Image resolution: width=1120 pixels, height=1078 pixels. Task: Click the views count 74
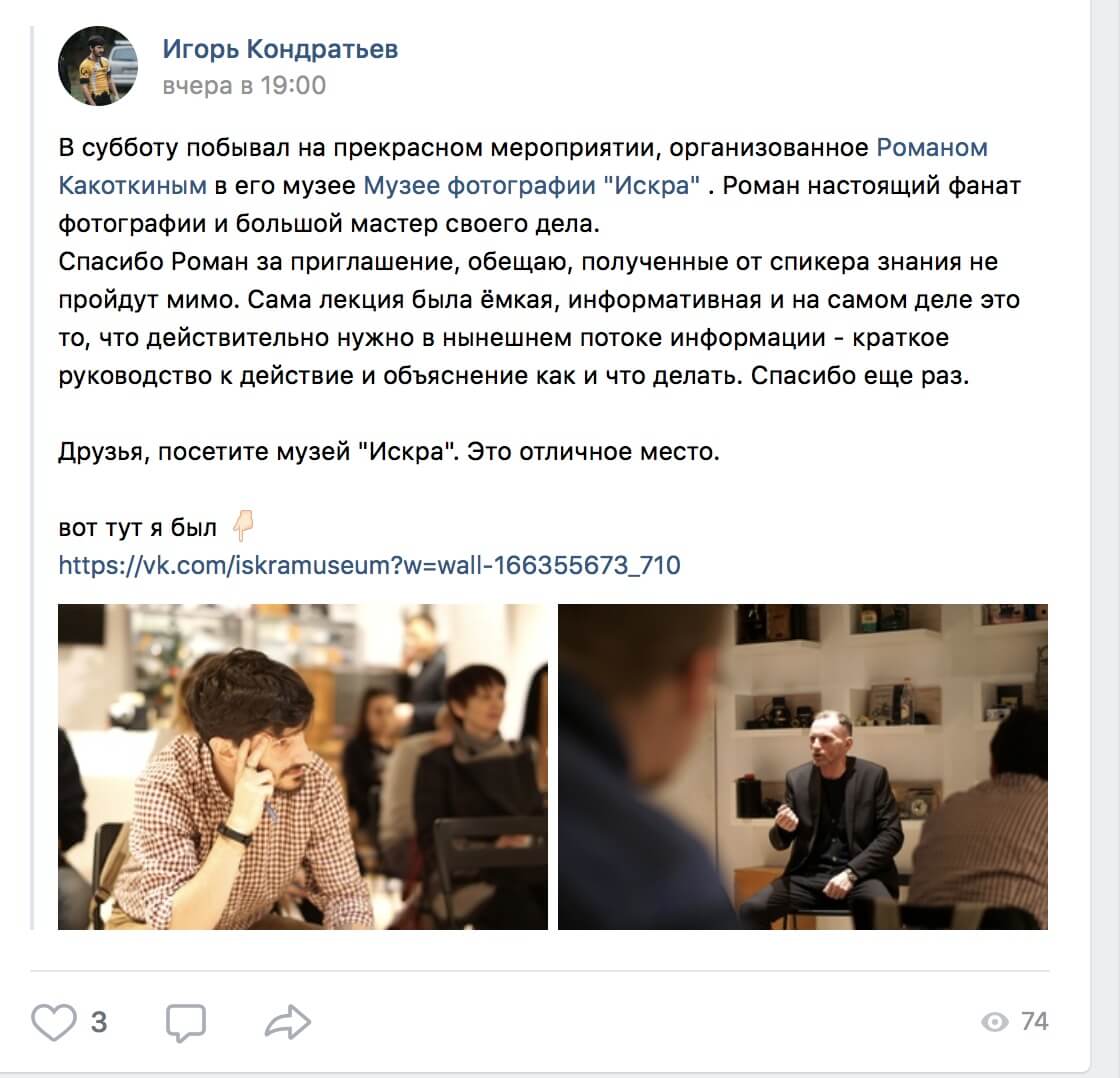pyautogui.click(x=1034, y=1022)
